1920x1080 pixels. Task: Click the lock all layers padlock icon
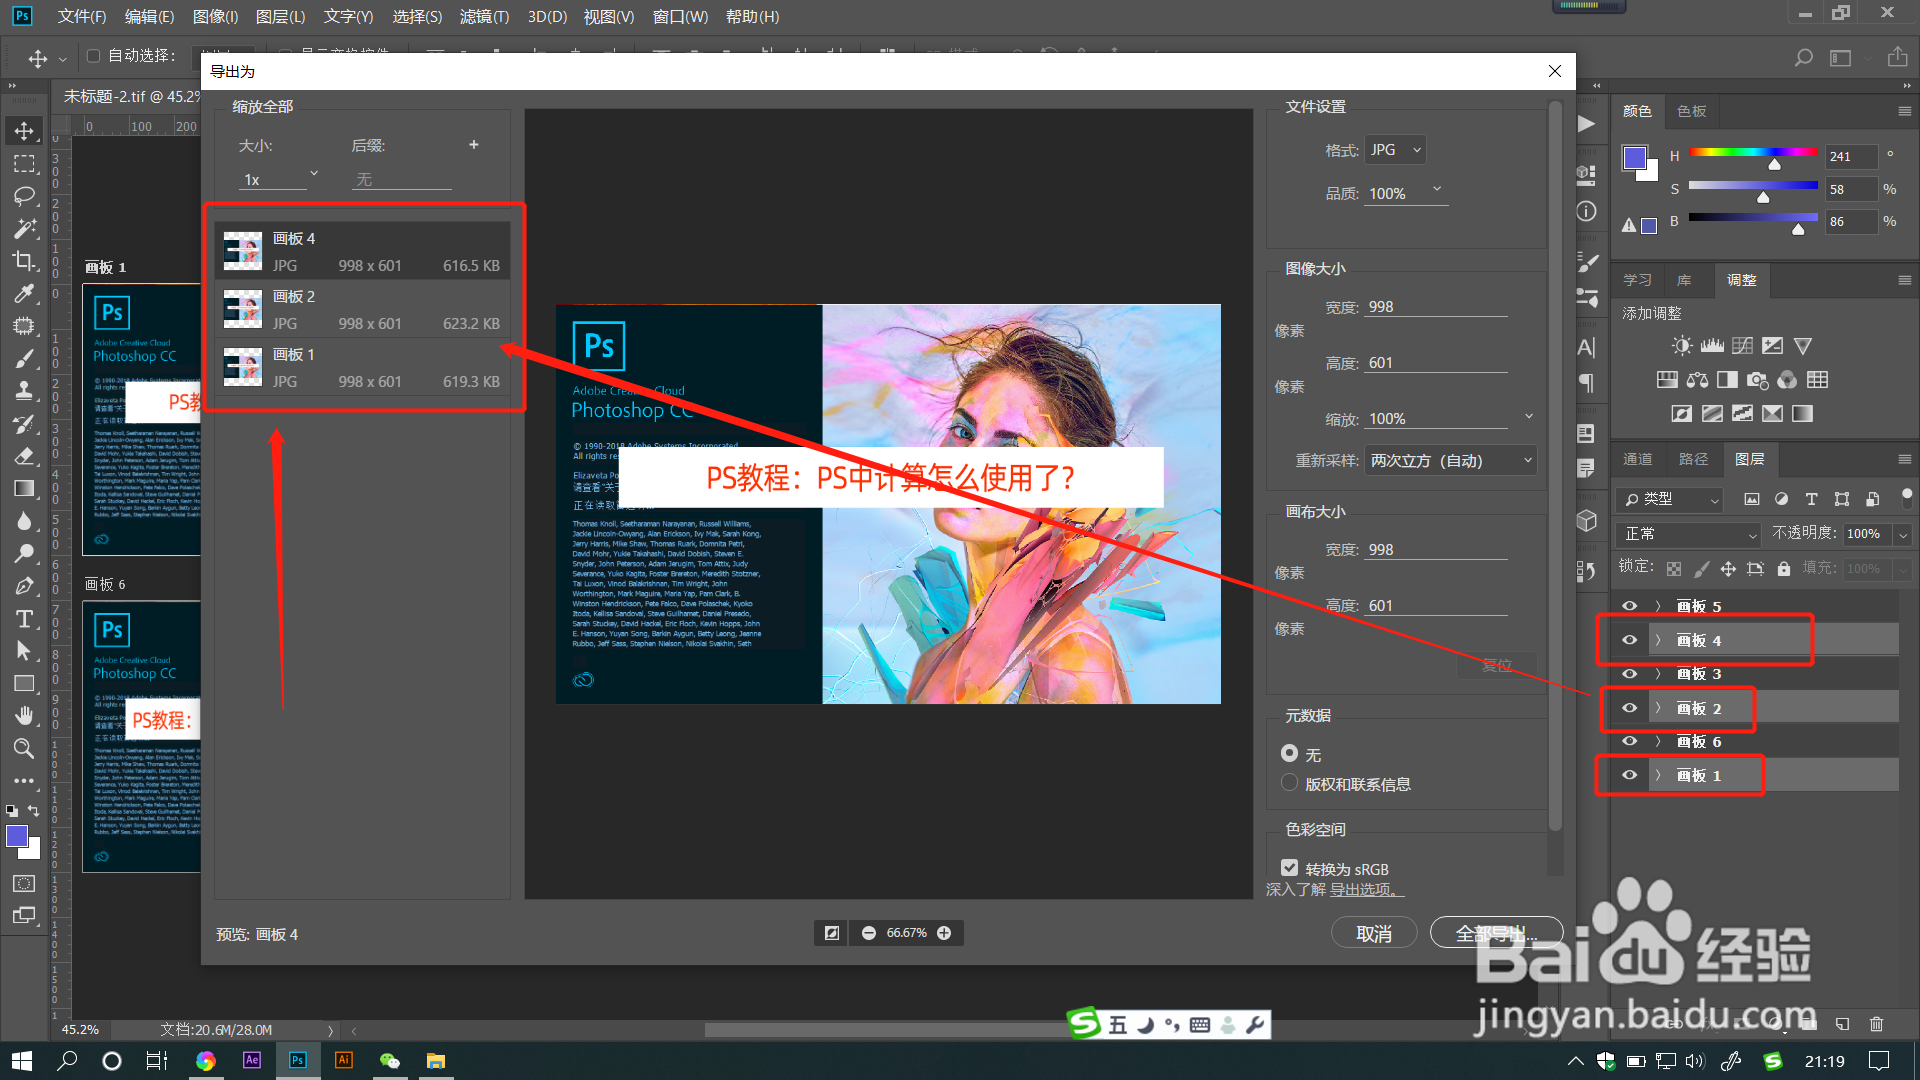click(x=1783, y=569)
